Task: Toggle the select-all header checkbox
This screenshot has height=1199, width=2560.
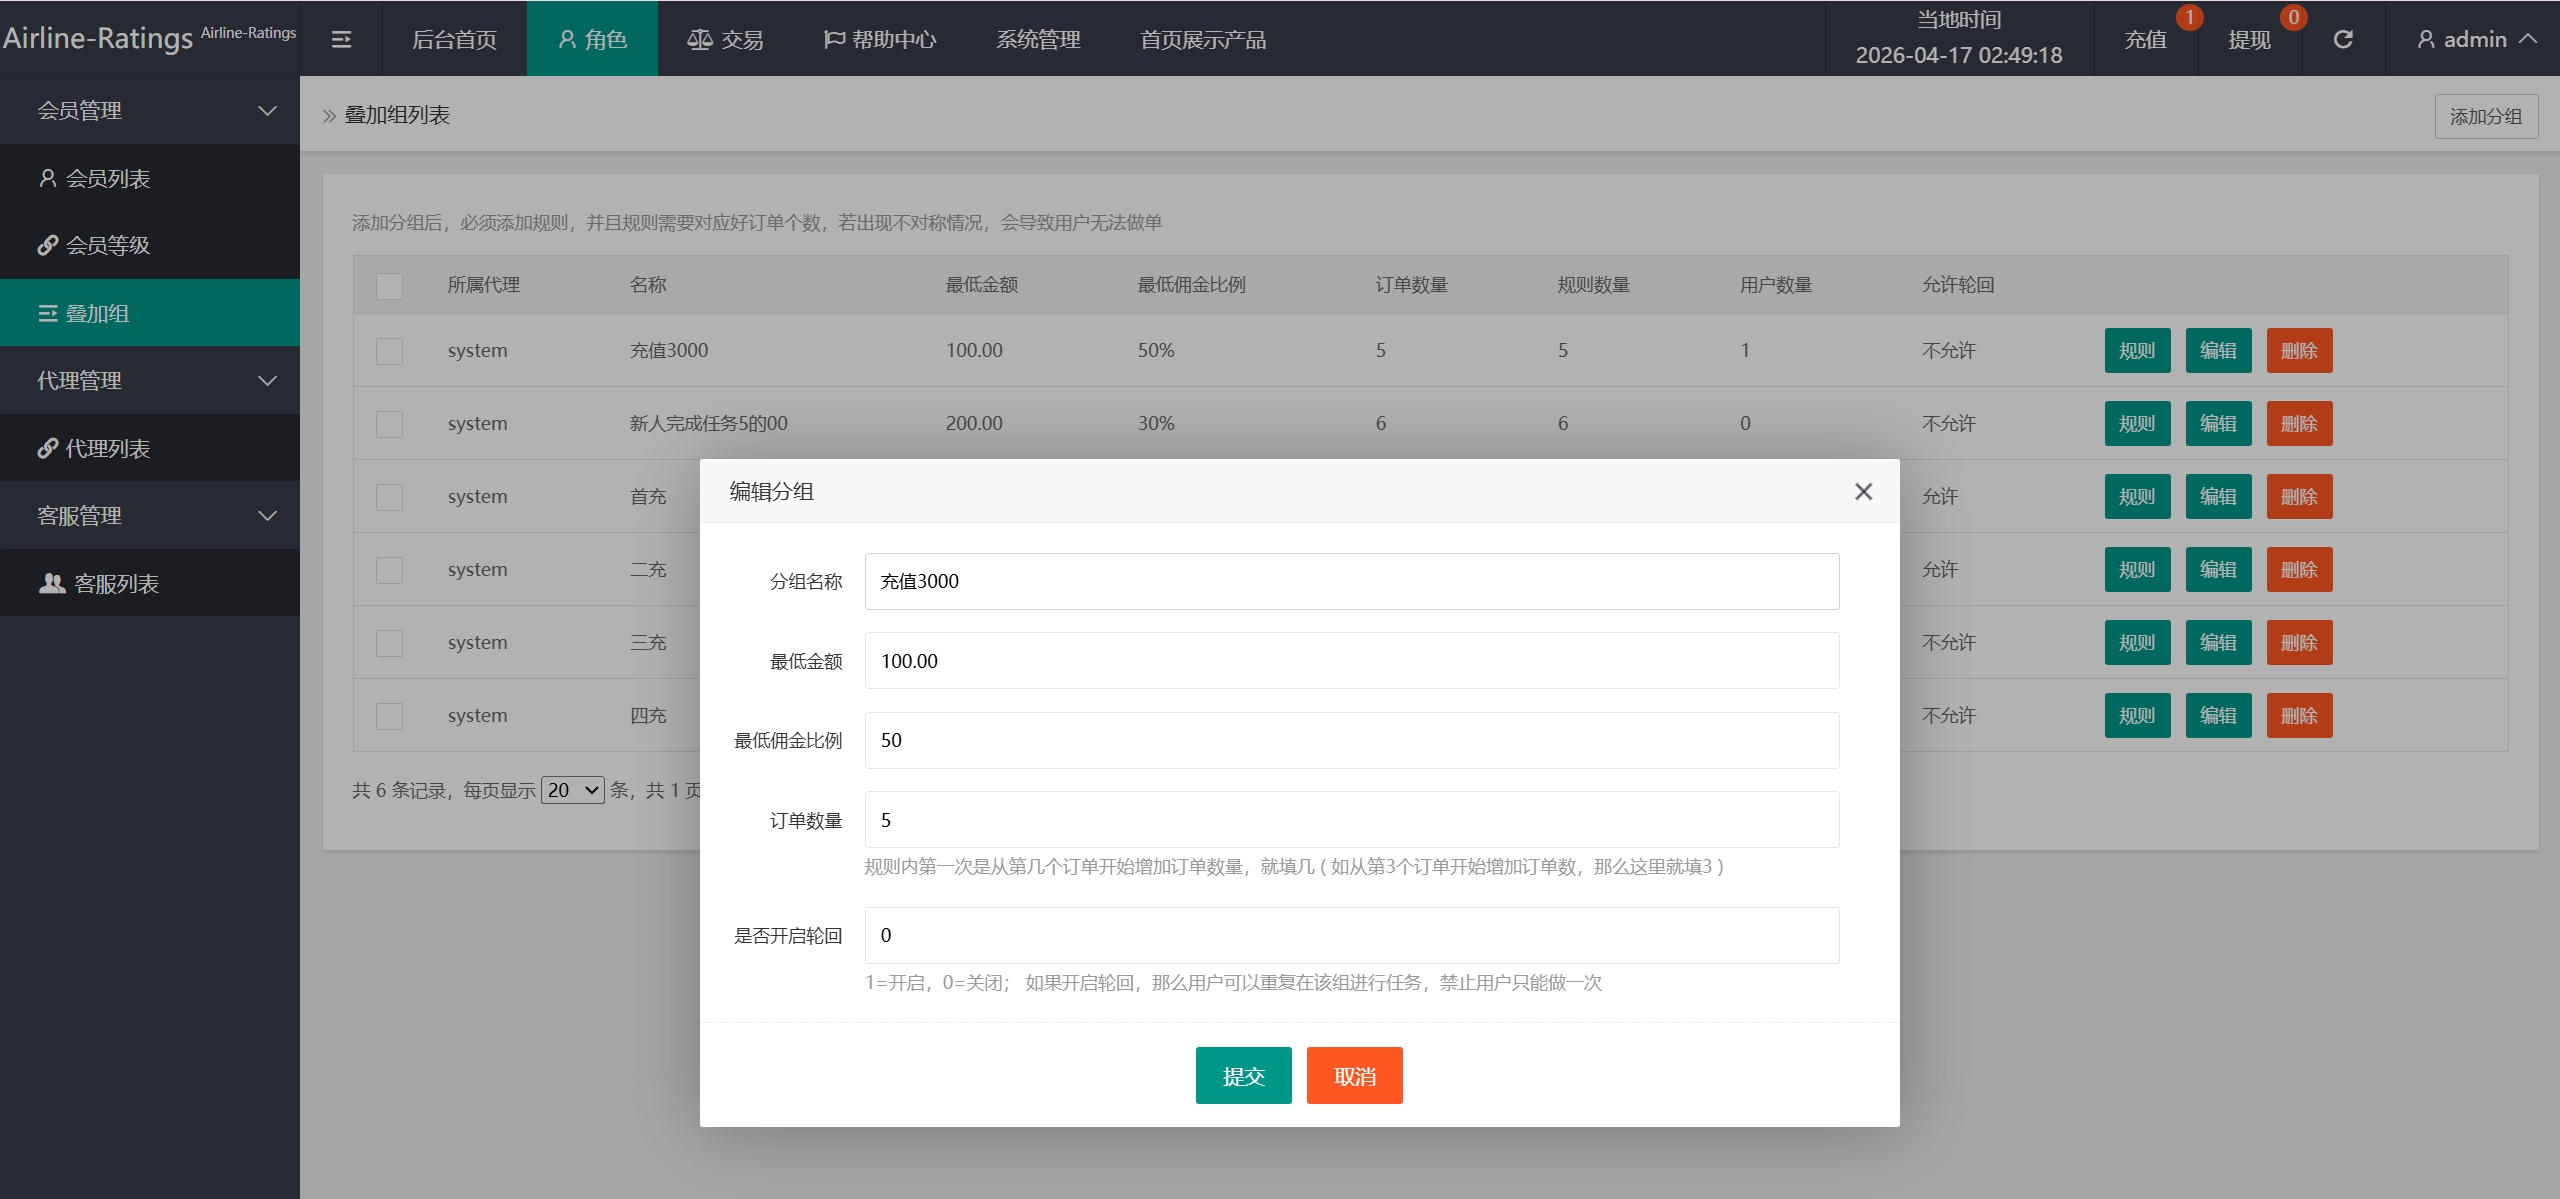Action: coord(389,285)
